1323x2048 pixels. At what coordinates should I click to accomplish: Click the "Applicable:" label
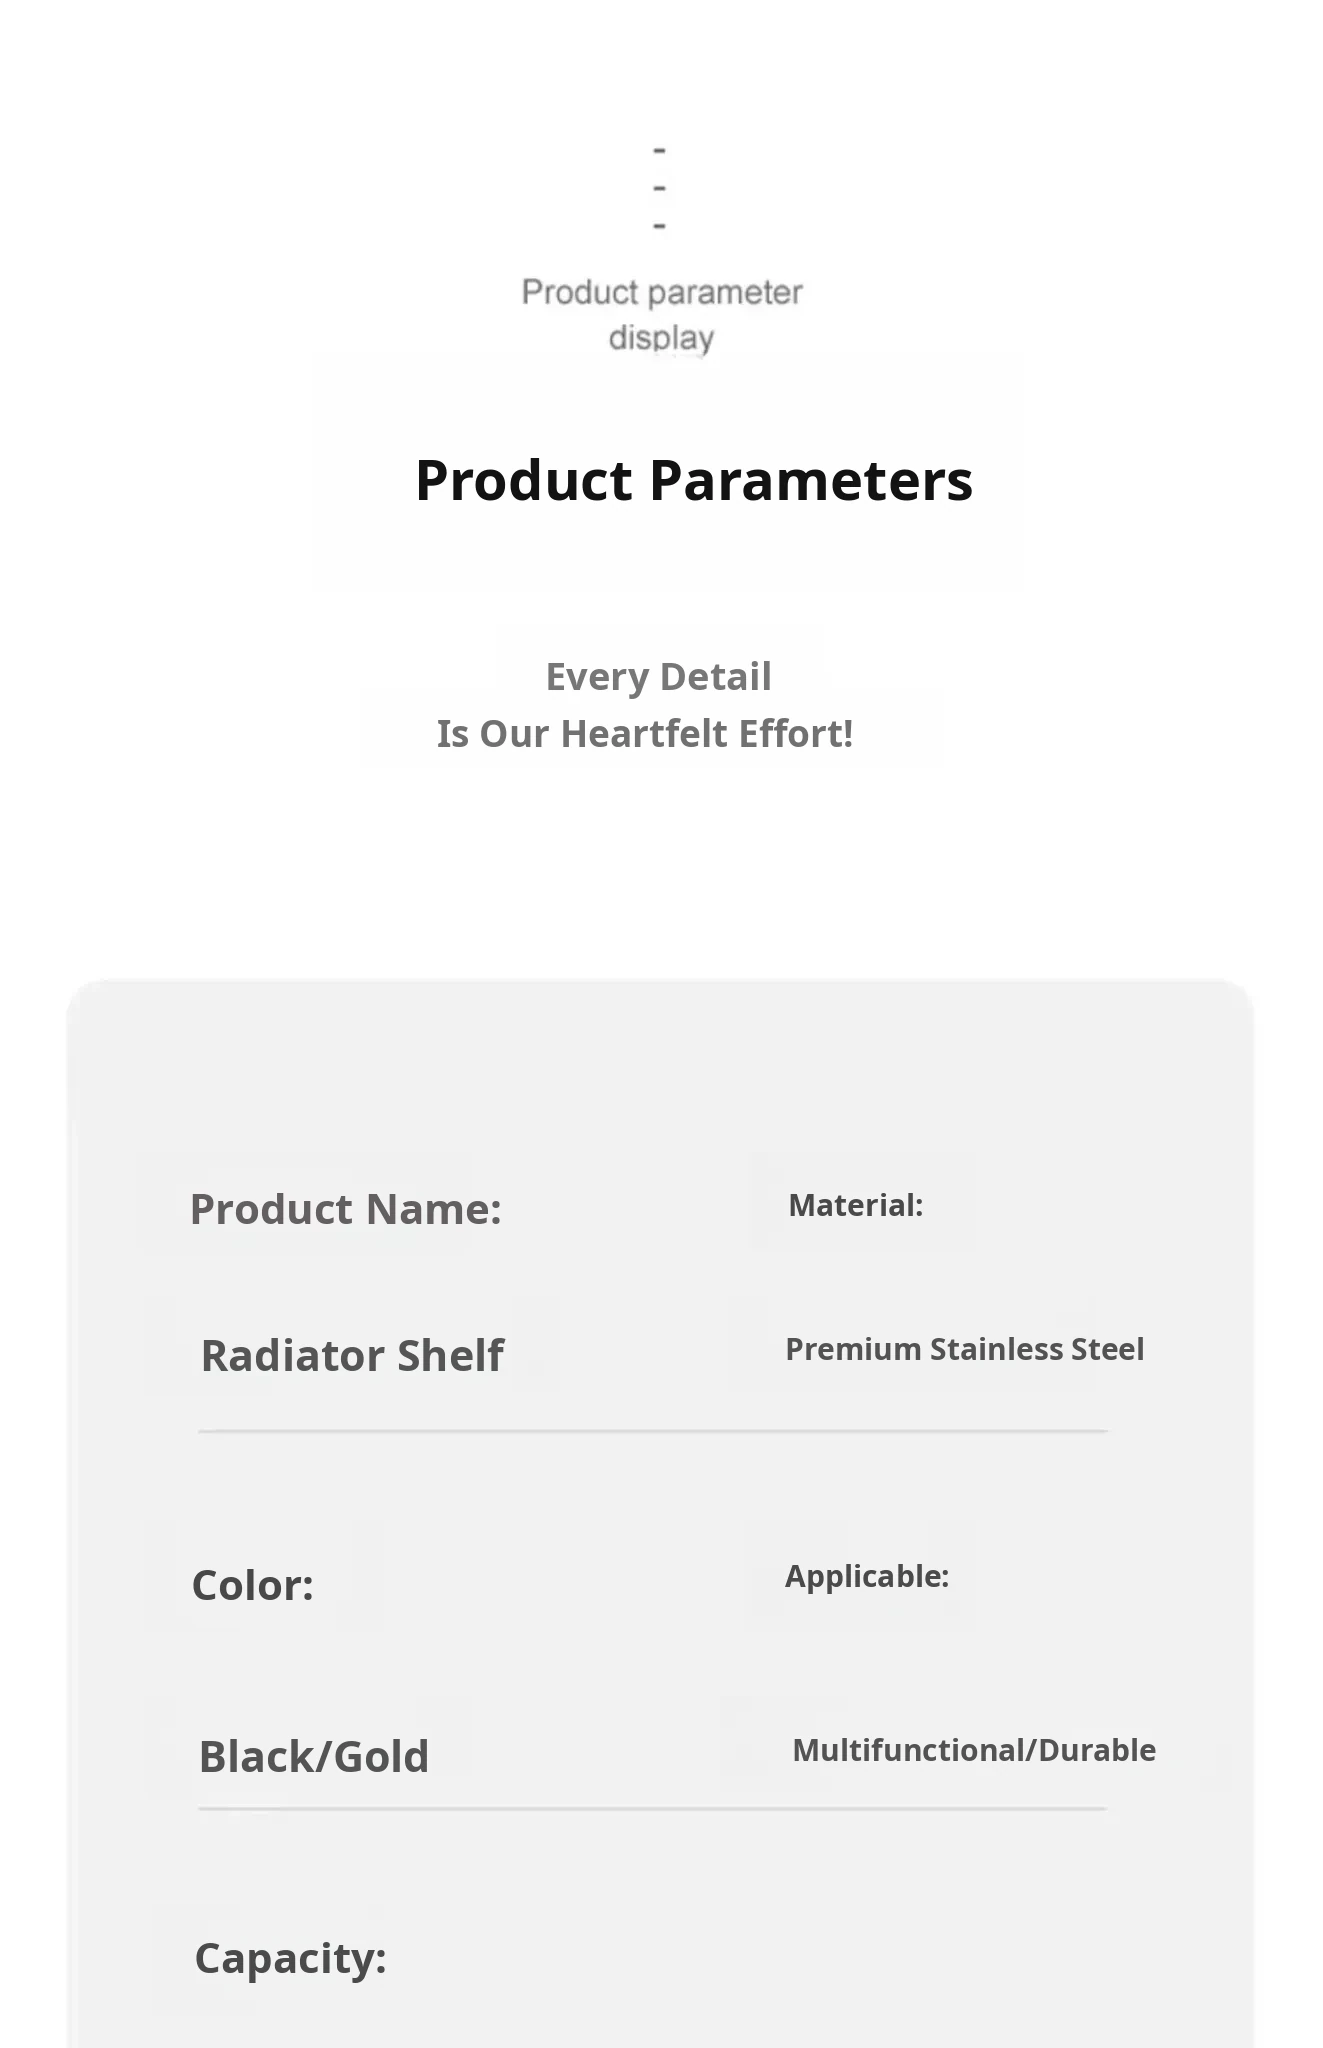pyautogui.click(x=866, y=1576)
